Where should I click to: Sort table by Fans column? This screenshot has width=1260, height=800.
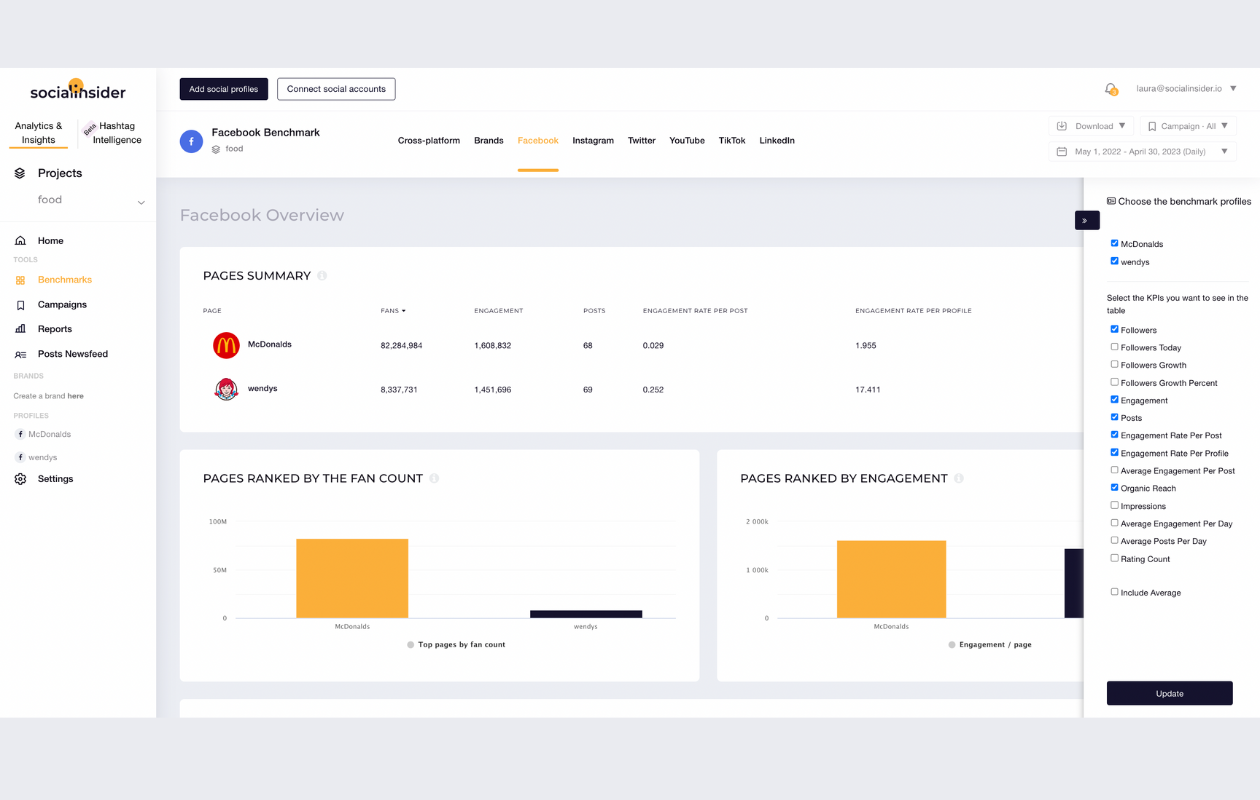[x=393, y=311]
